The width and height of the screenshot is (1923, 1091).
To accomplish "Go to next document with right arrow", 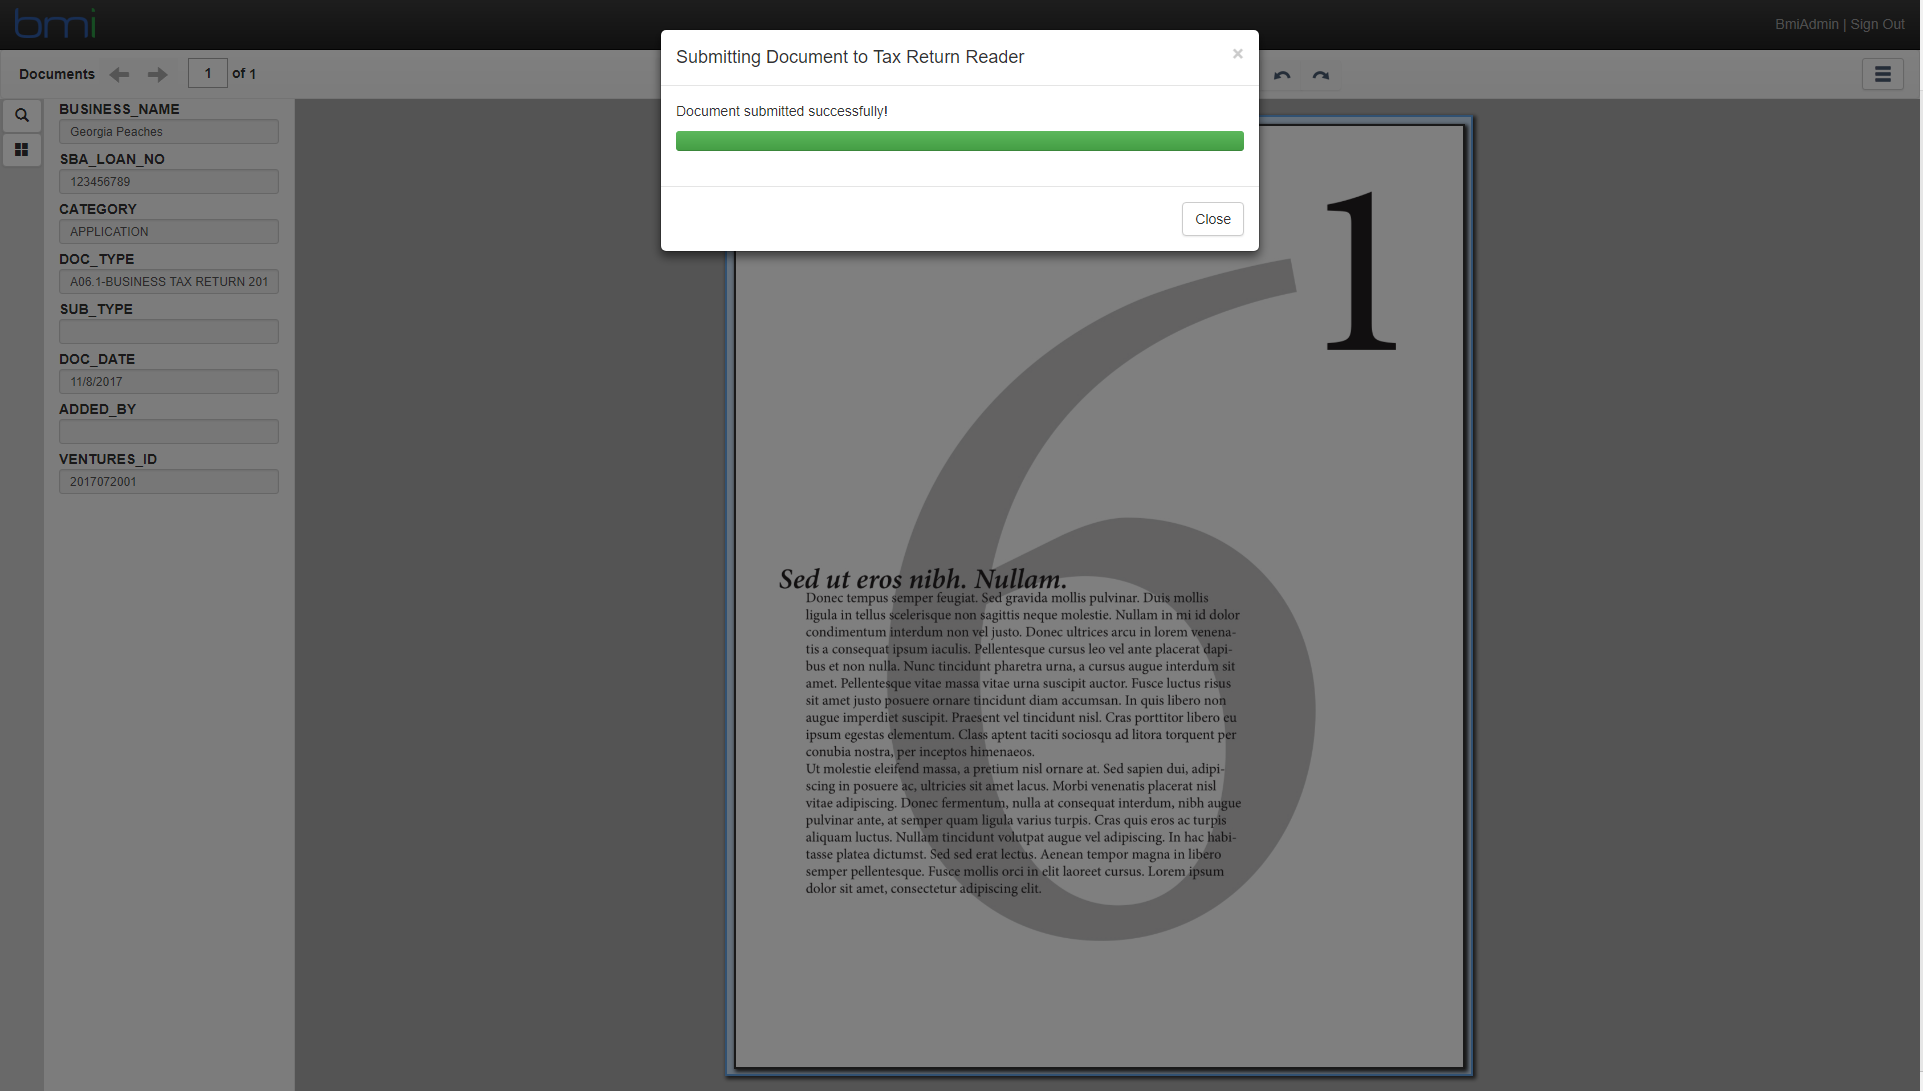I will pyautogui.click(x=157, y=74).
